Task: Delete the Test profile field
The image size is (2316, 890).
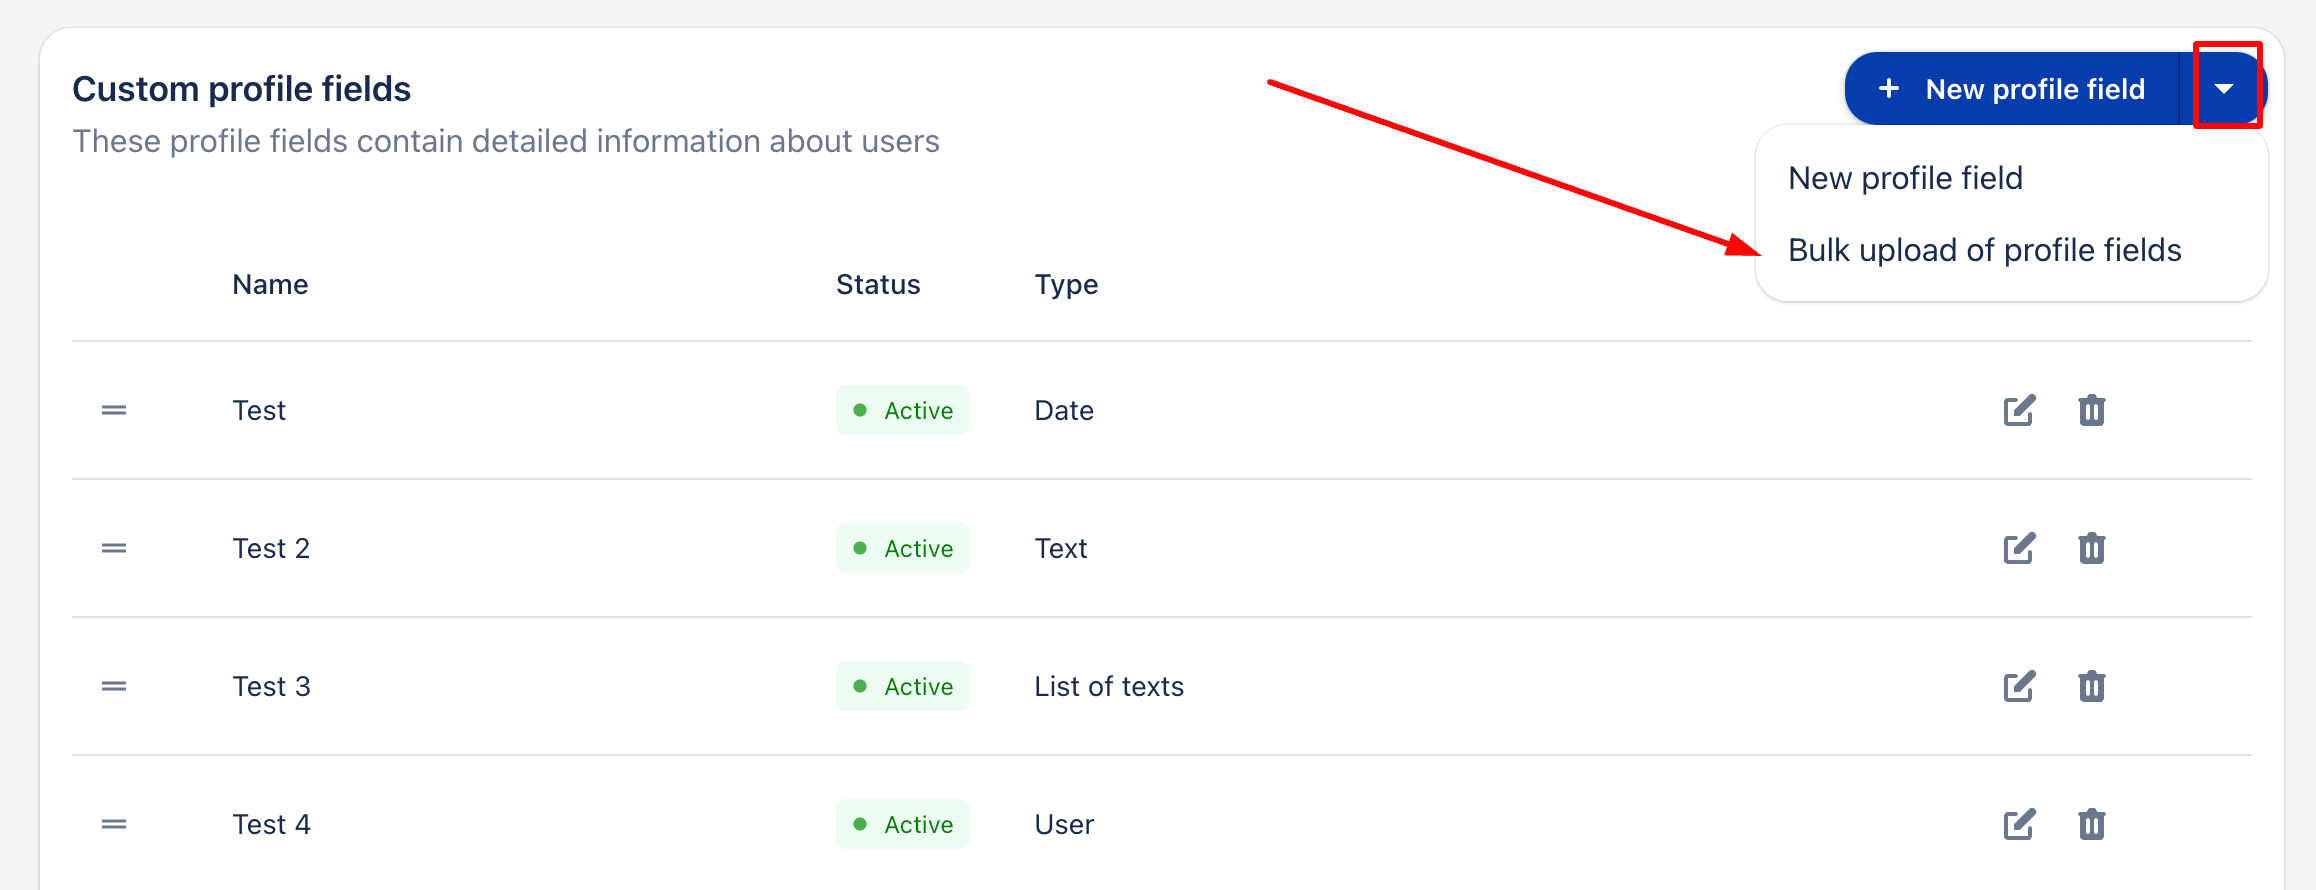Action: pos(2091,410)
